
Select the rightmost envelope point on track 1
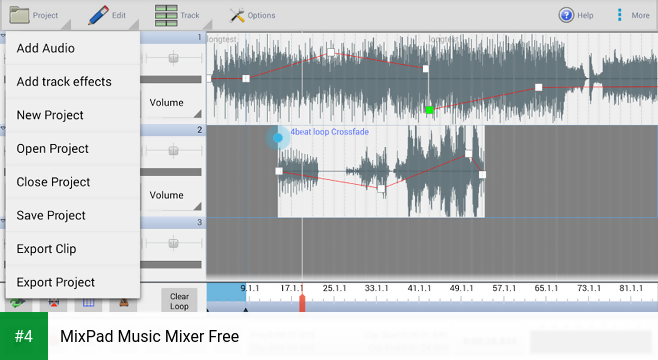click(x=538, y=87)
